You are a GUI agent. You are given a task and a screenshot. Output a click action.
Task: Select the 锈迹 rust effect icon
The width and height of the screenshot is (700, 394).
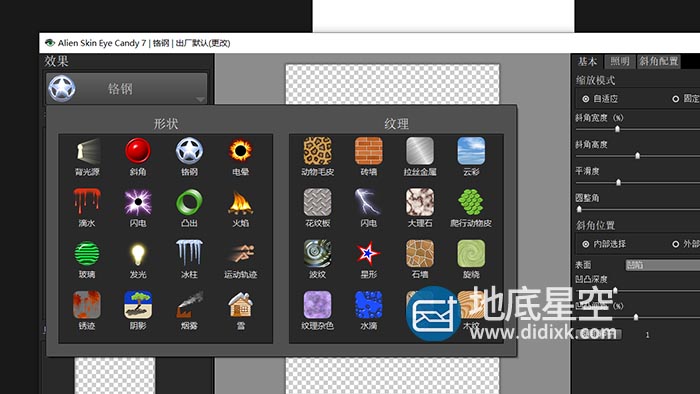click(x=87, y=305)
